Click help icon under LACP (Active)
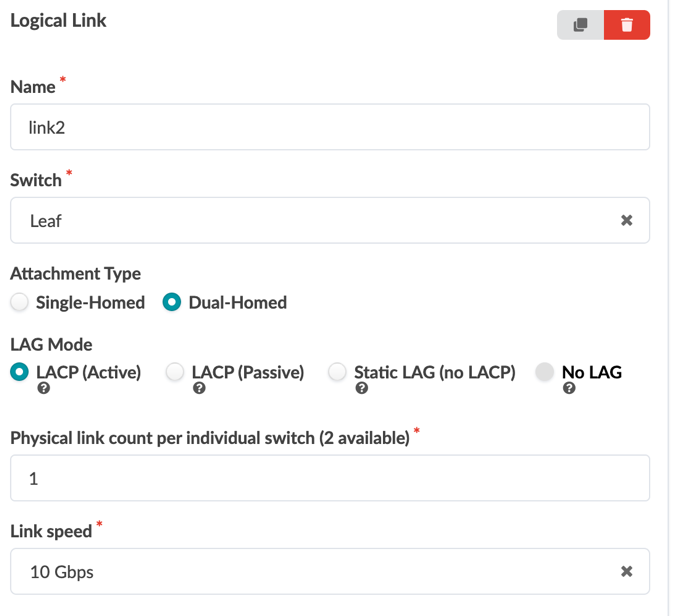This screenshot has height=616, width=677. pos(44,389)
